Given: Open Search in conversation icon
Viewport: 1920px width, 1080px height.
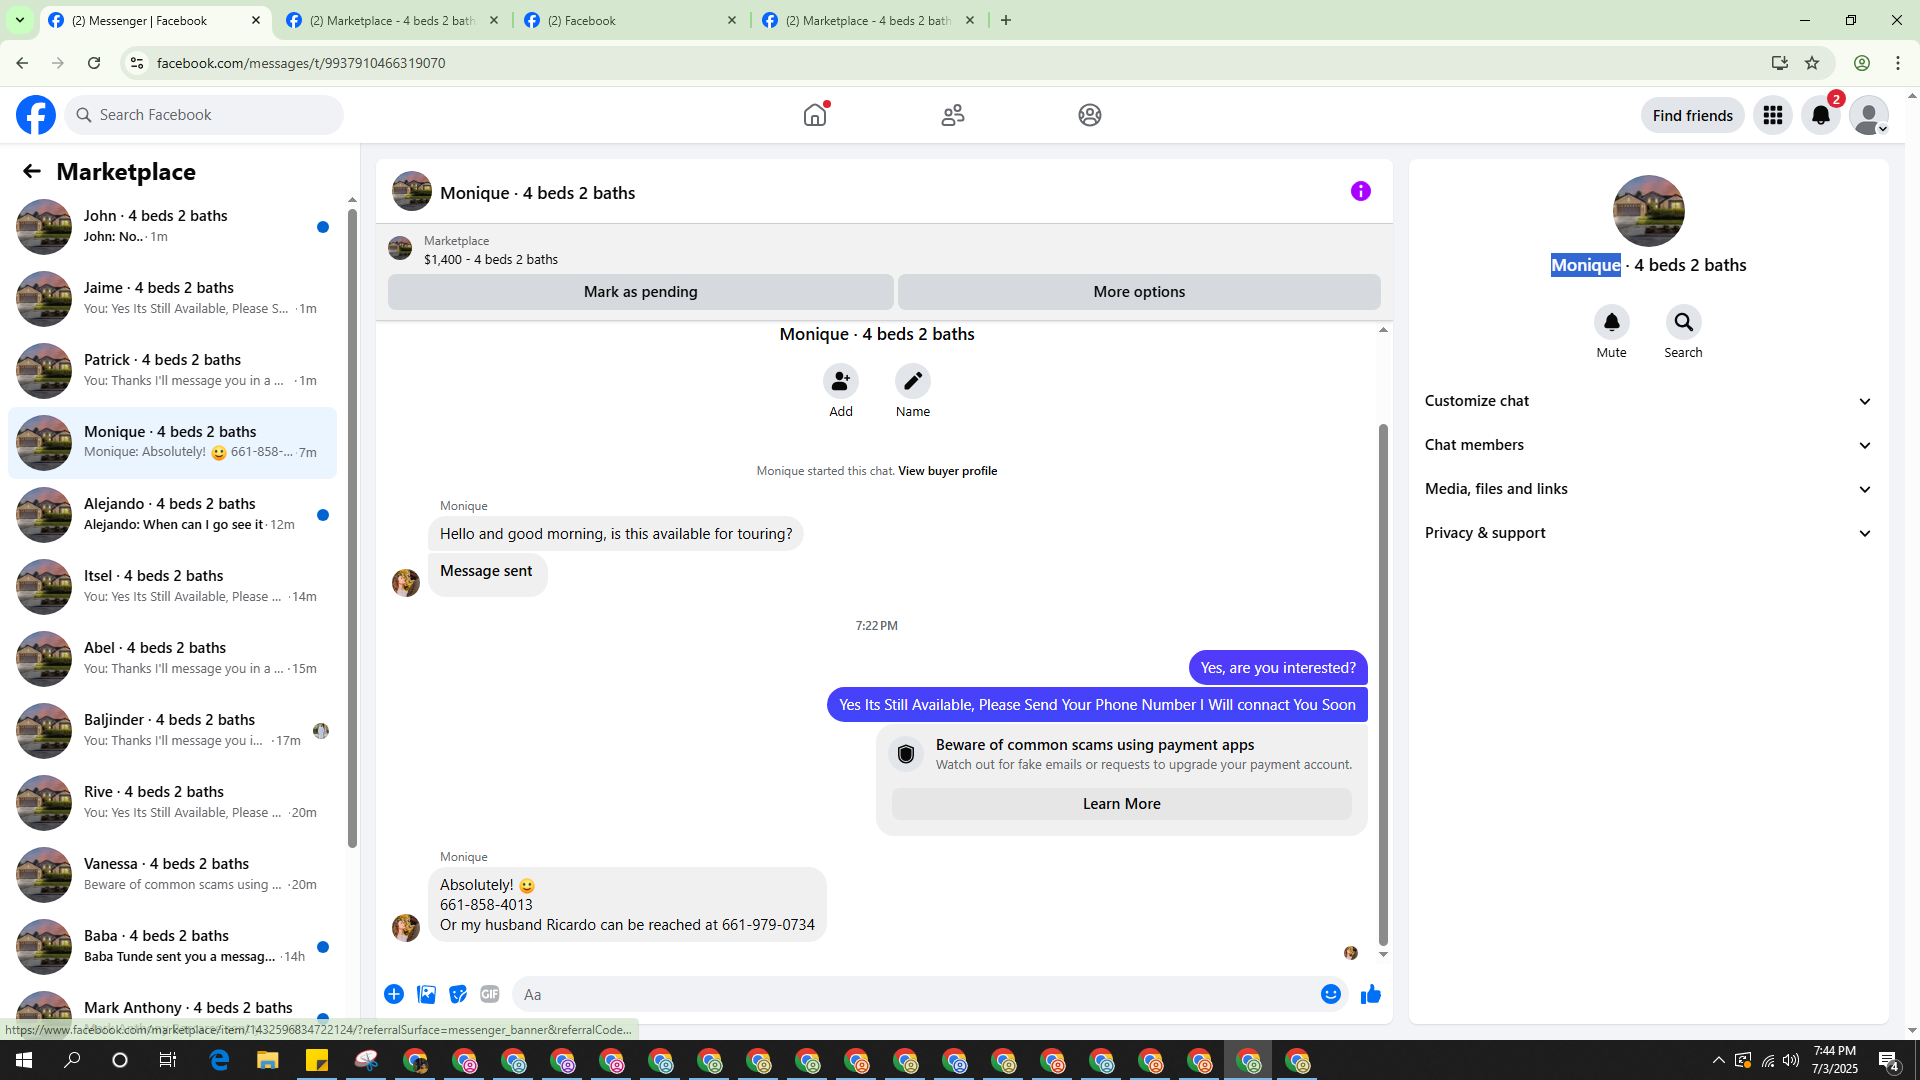Looking at the screenshot, I should coord(1683,322).
